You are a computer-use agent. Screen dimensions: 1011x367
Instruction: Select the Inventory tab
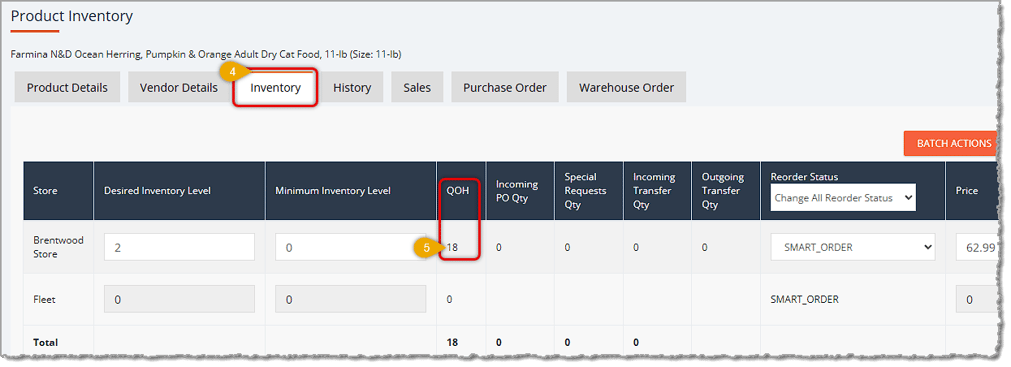[275, 88]
